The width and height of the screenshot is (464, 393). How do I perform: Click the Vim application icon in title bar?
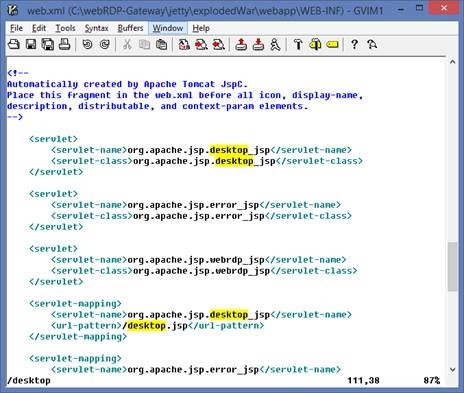13,10
